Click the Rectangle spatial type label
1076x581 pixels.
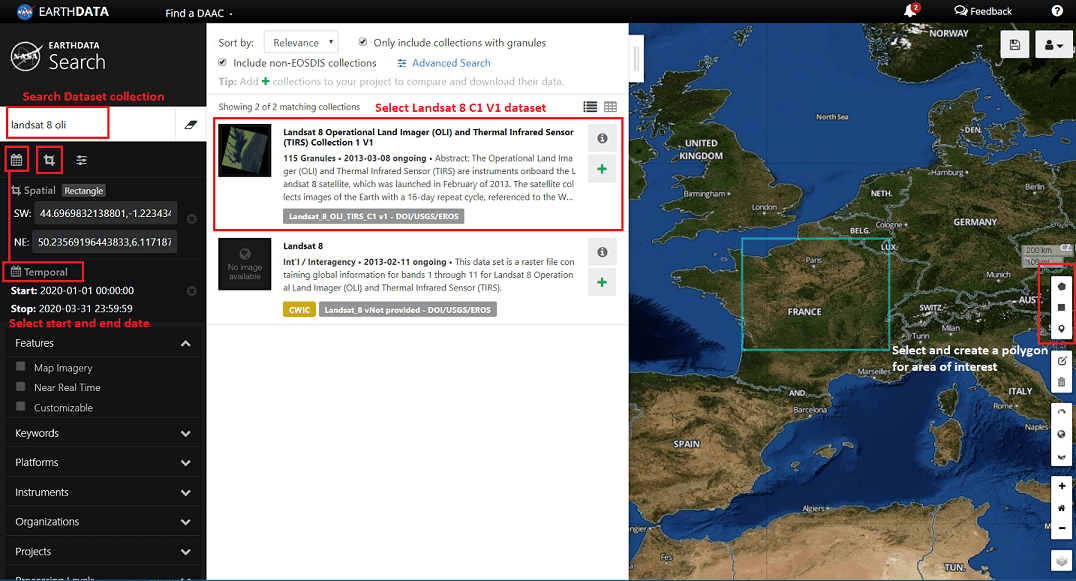pos(84,191)
